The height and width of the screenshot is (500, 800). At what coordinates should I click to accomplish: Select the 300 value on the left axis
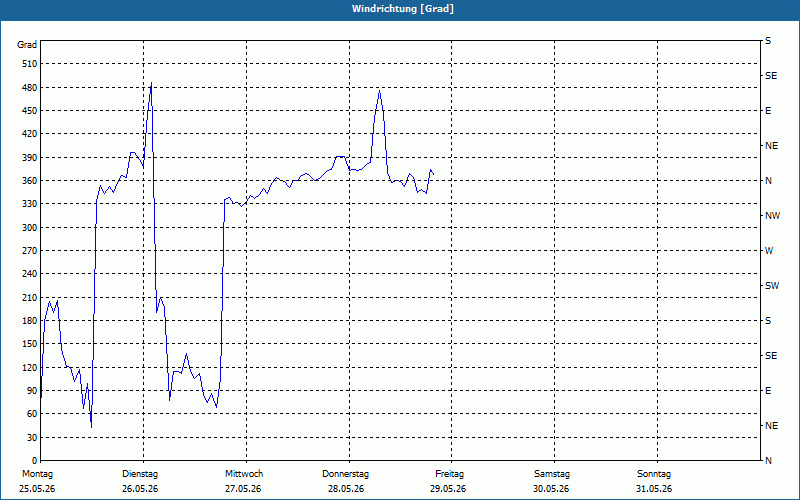[30, 228]
